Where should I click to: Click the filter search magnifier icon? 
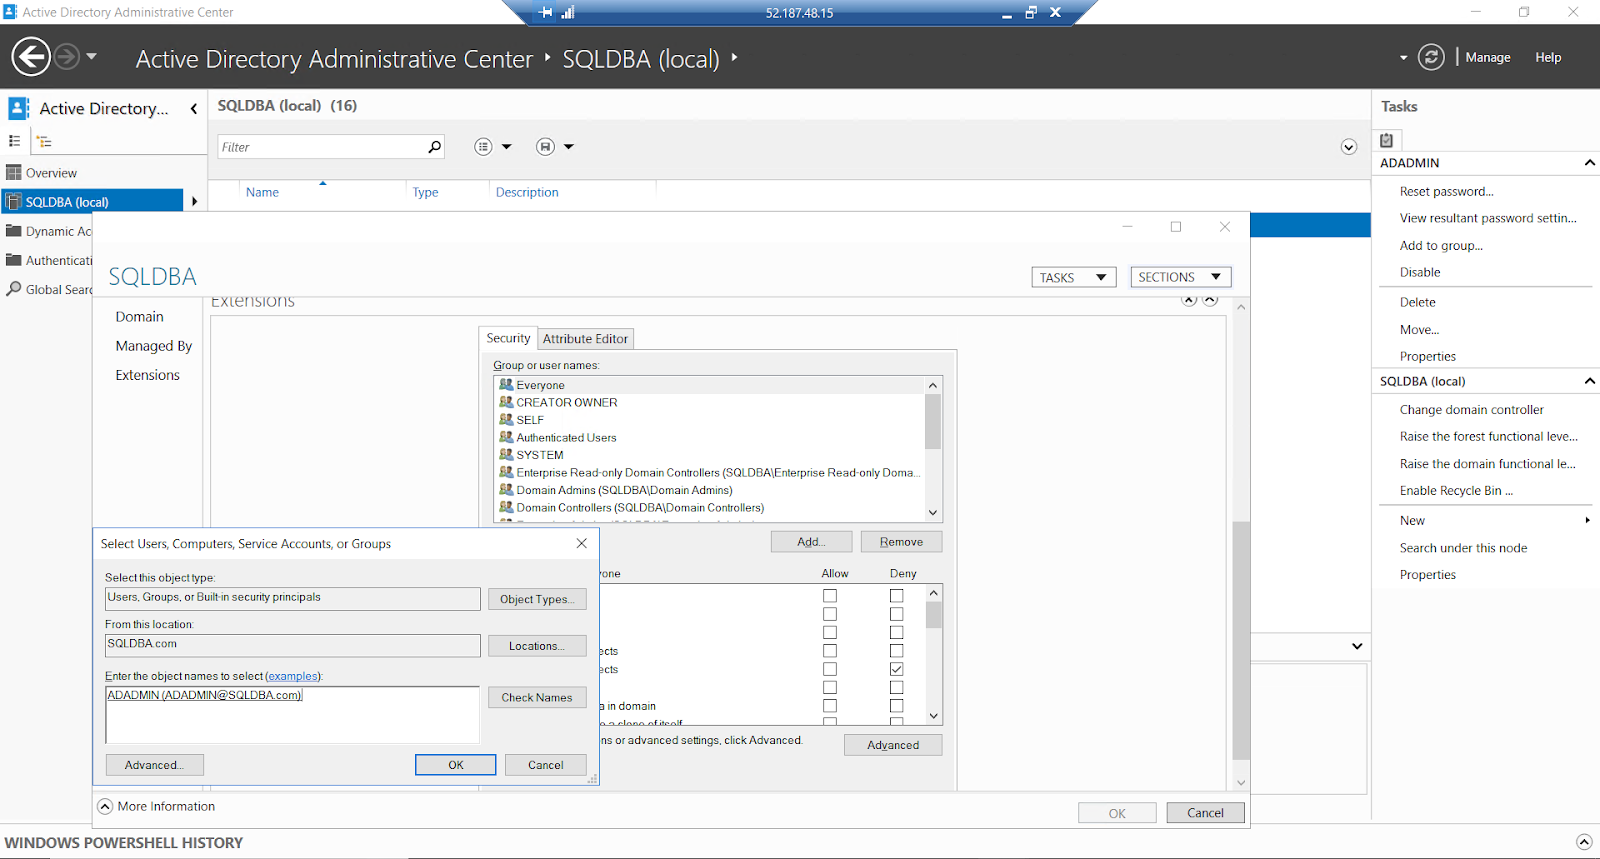tap(434, 147)
